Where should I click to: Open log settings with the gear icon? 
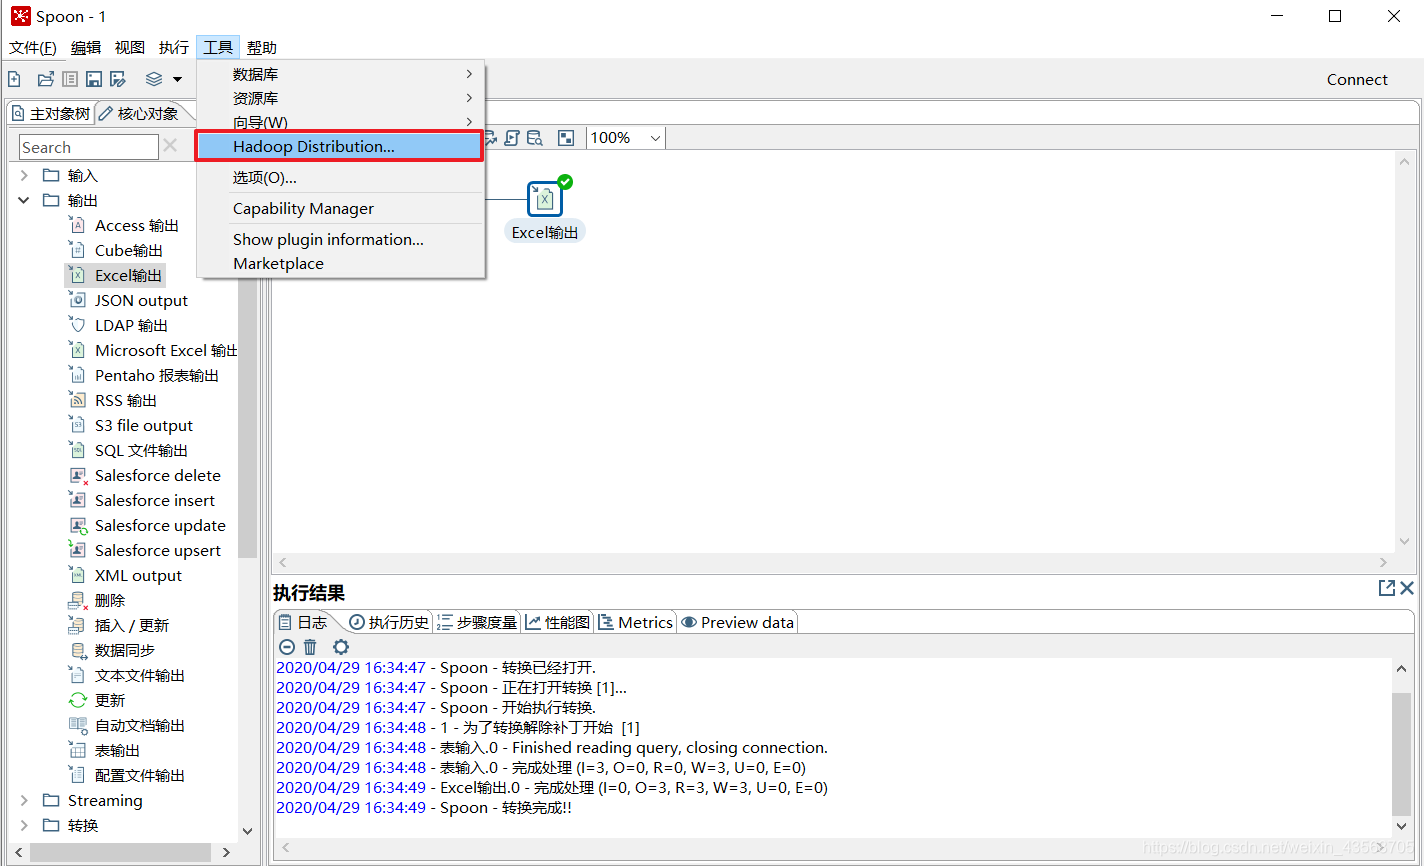[x=341, y=647]
